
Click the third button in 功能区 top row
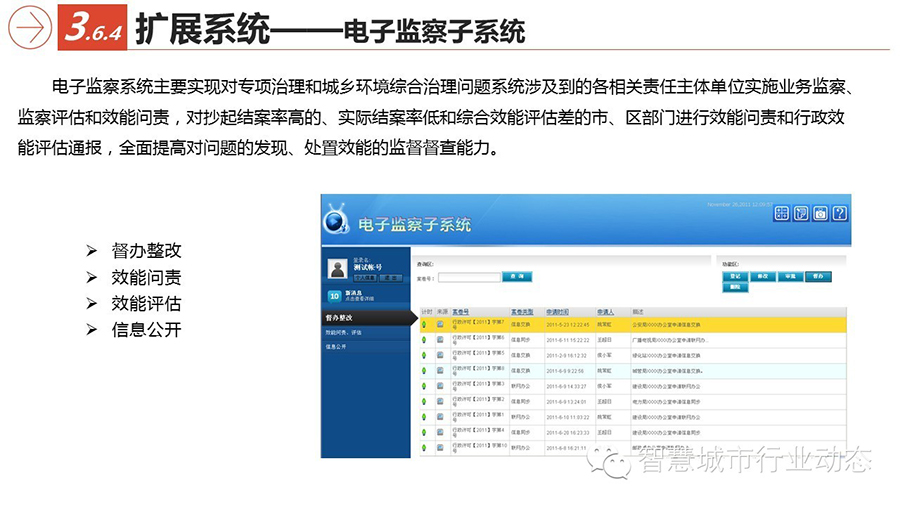pyautogui.click(x=790, y=277)
